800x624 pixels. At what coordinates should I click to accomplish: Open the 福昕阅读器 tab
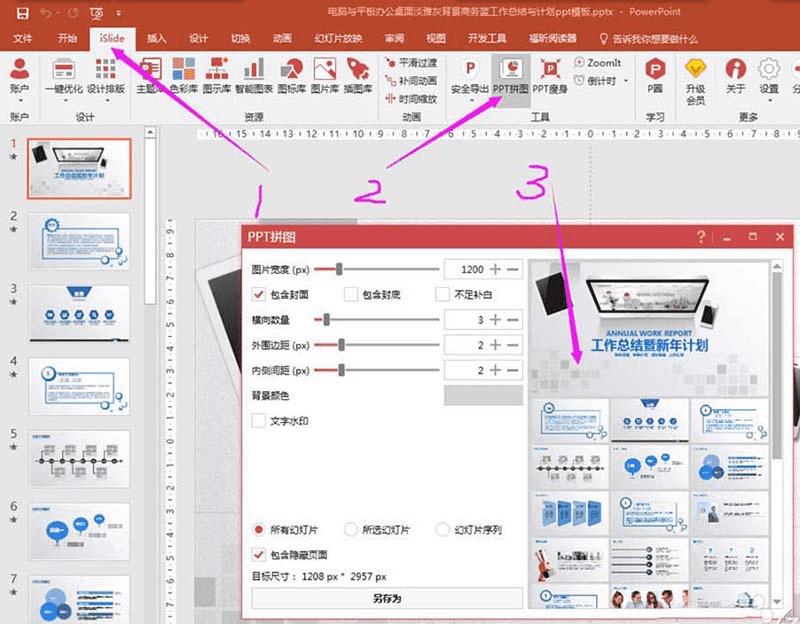[553, 39]
